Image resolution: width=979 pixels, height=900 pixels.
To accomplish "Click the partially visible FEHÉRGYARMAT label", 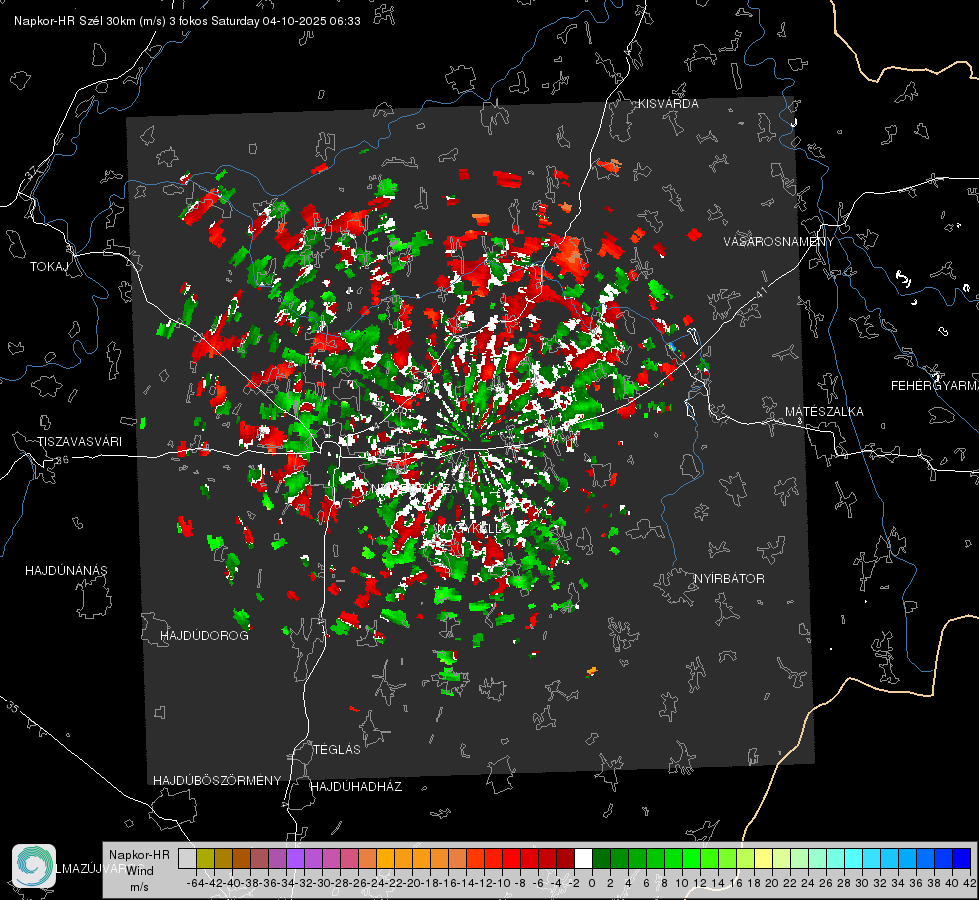I will pyautogui.click(x=935, y=386).
